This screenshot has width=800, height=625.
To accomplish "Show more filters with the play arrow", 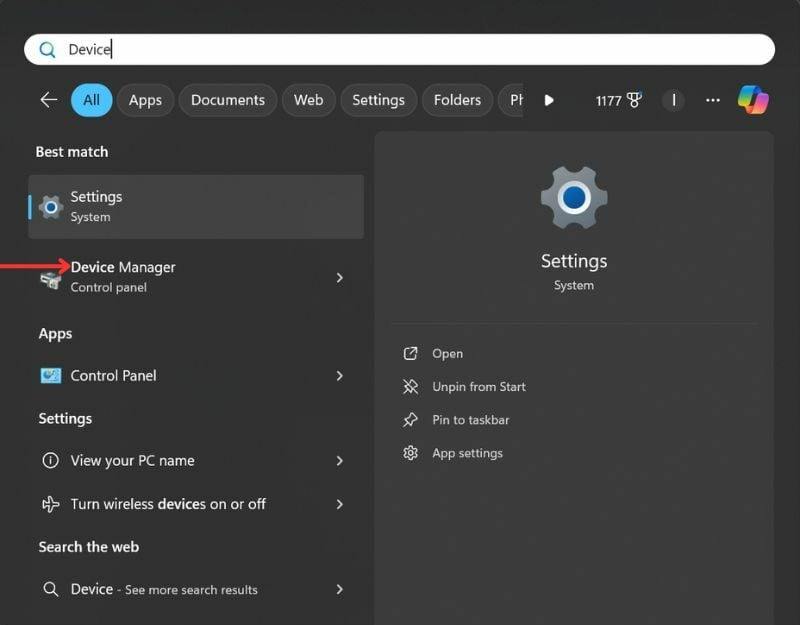I will [x=549, y=100].
